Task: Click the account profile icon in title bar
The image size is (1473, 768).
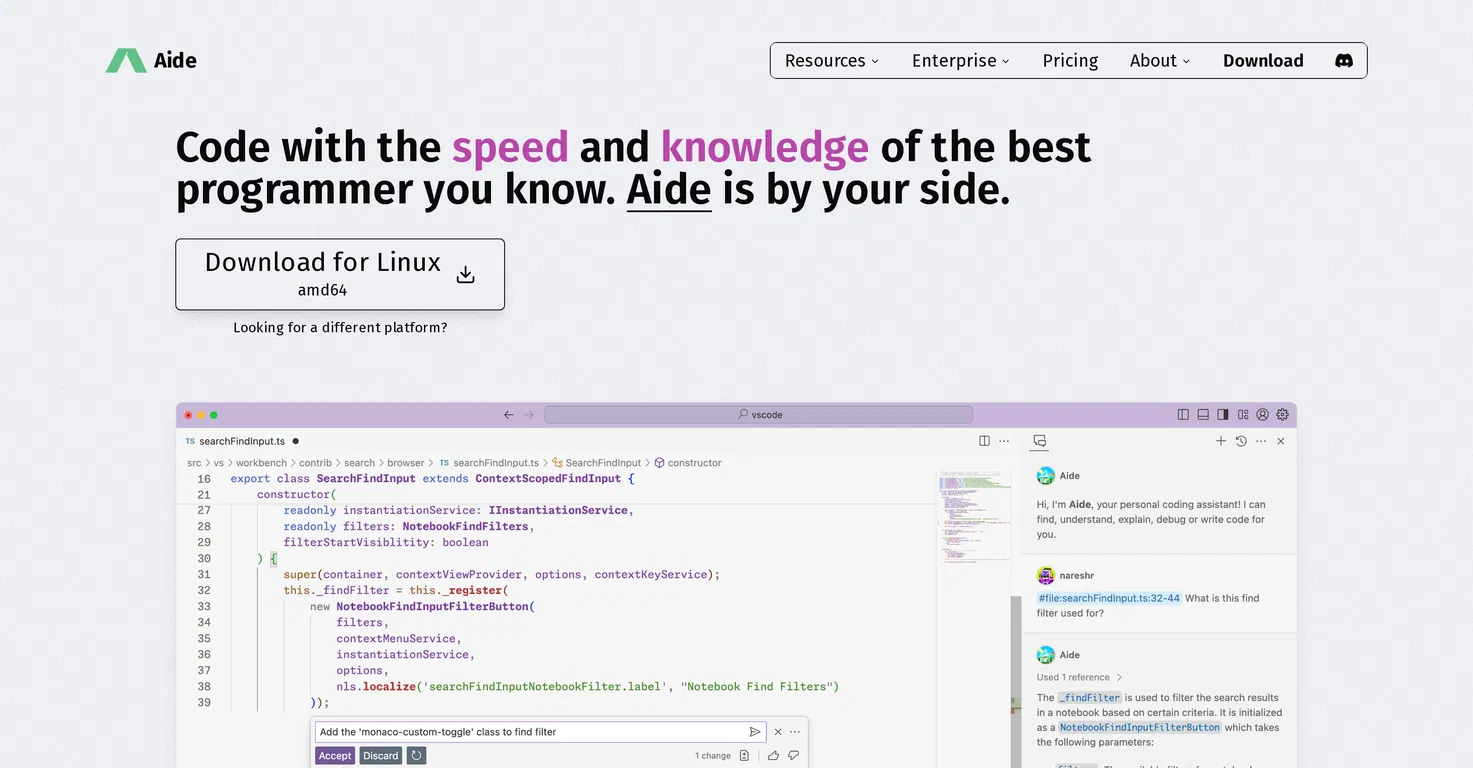Action: coord(1263,414)
